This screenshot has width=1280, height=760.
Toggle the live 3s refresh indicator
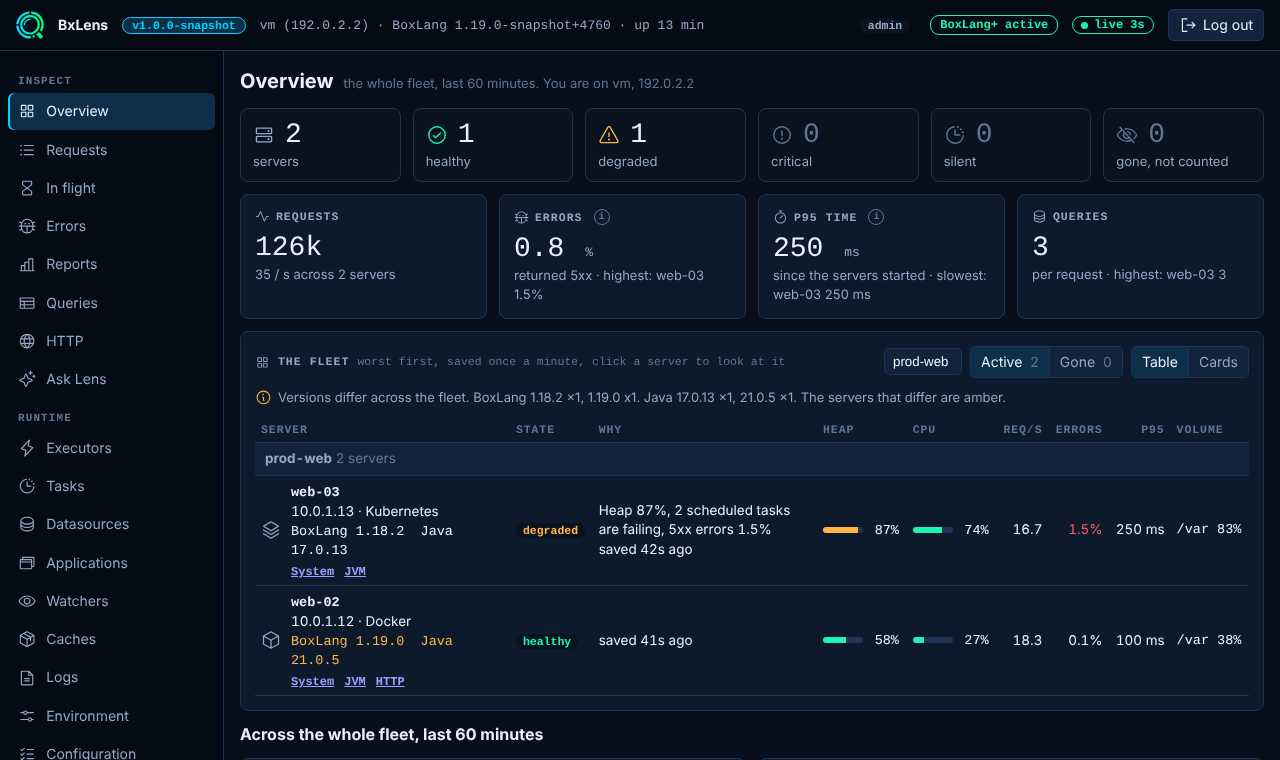(1113, 25)
